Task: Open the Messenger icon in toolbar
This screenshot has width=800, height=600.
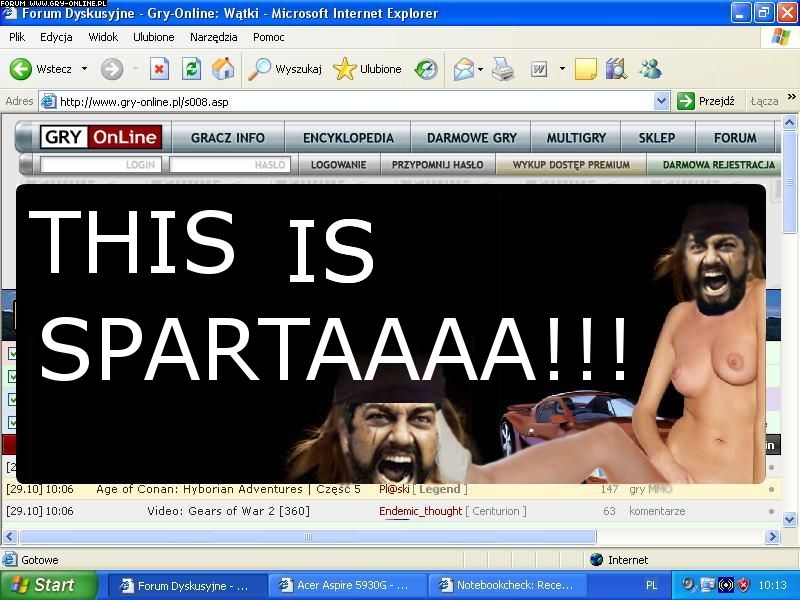Action: [650, 69]
